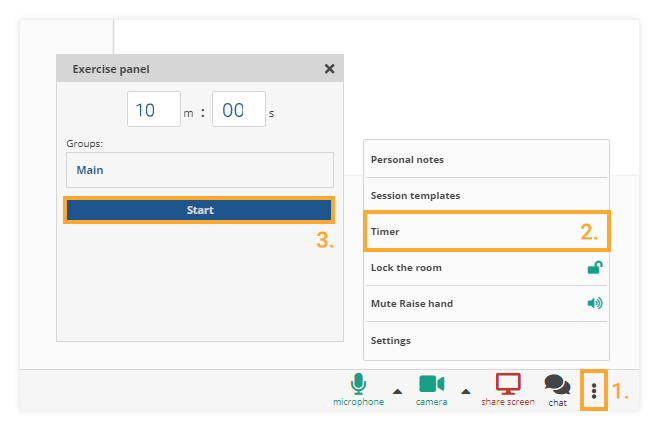Start sharing via share screen icon
Screen dimensions: 659x430
[508, 384]
